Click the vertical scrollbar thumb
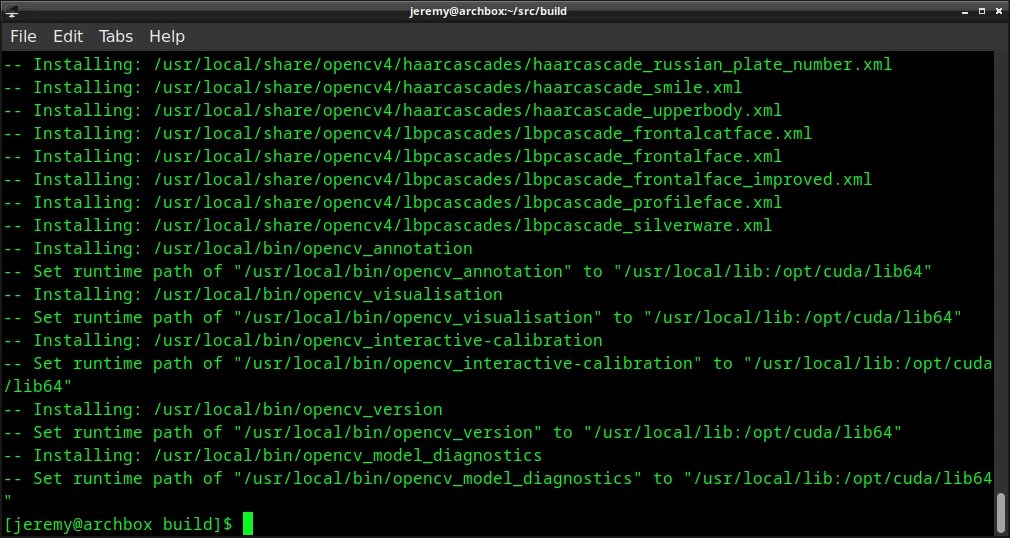This screenshot has width=1010, height=538. coord(1000,511)
